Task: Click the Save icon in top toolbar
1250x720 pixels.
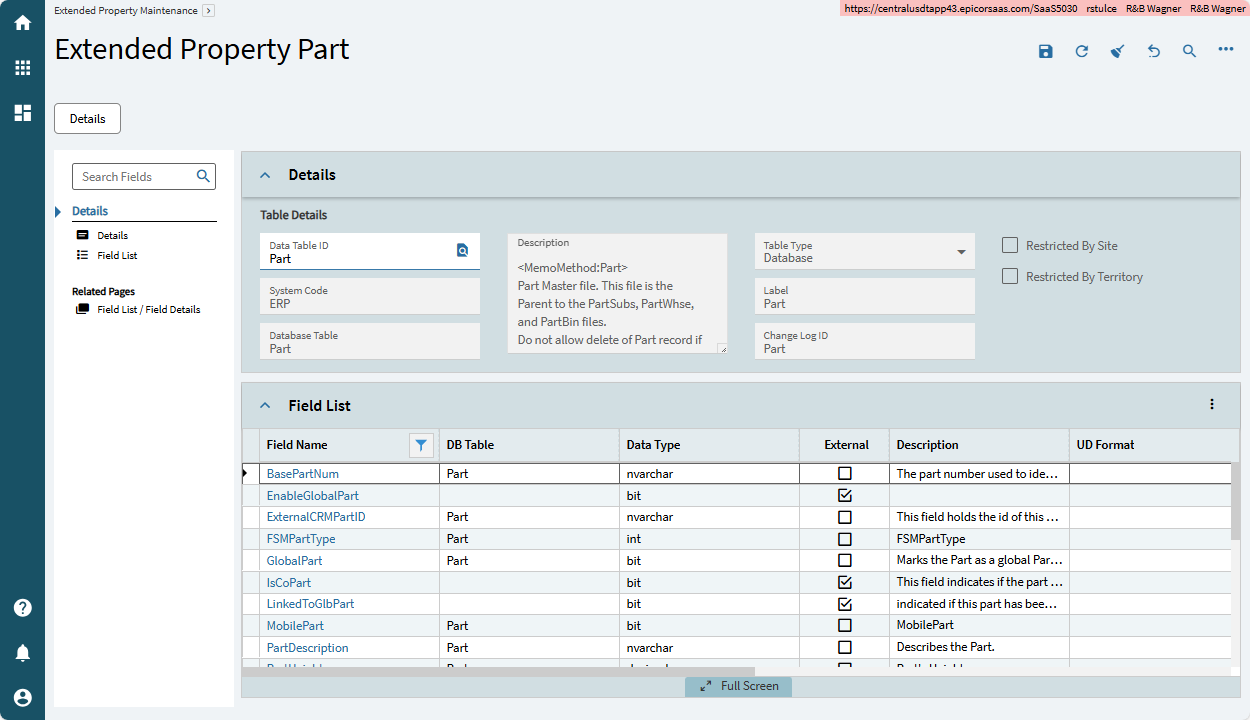Action: pos(1045,51)
